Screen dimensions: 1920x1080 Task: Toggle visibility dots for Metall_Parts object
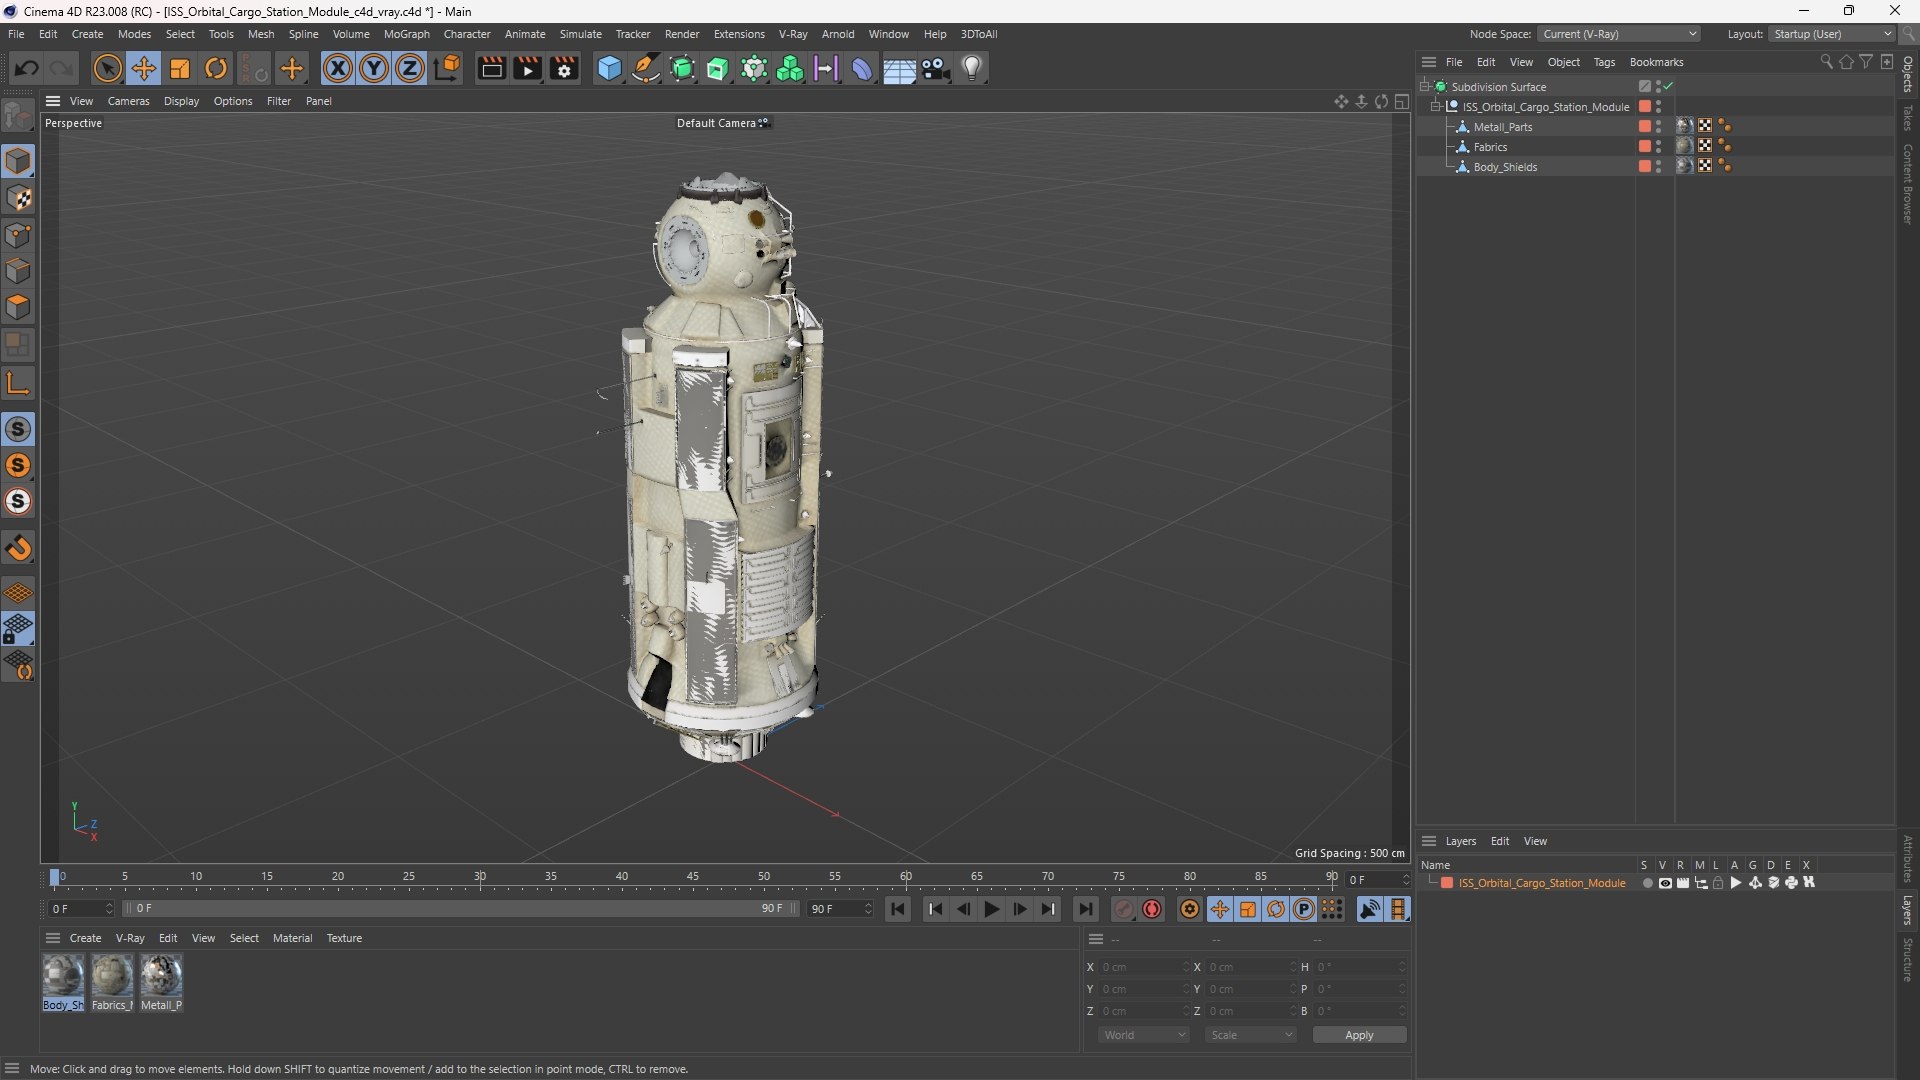pyautogui.click(x=1658, y=127)
